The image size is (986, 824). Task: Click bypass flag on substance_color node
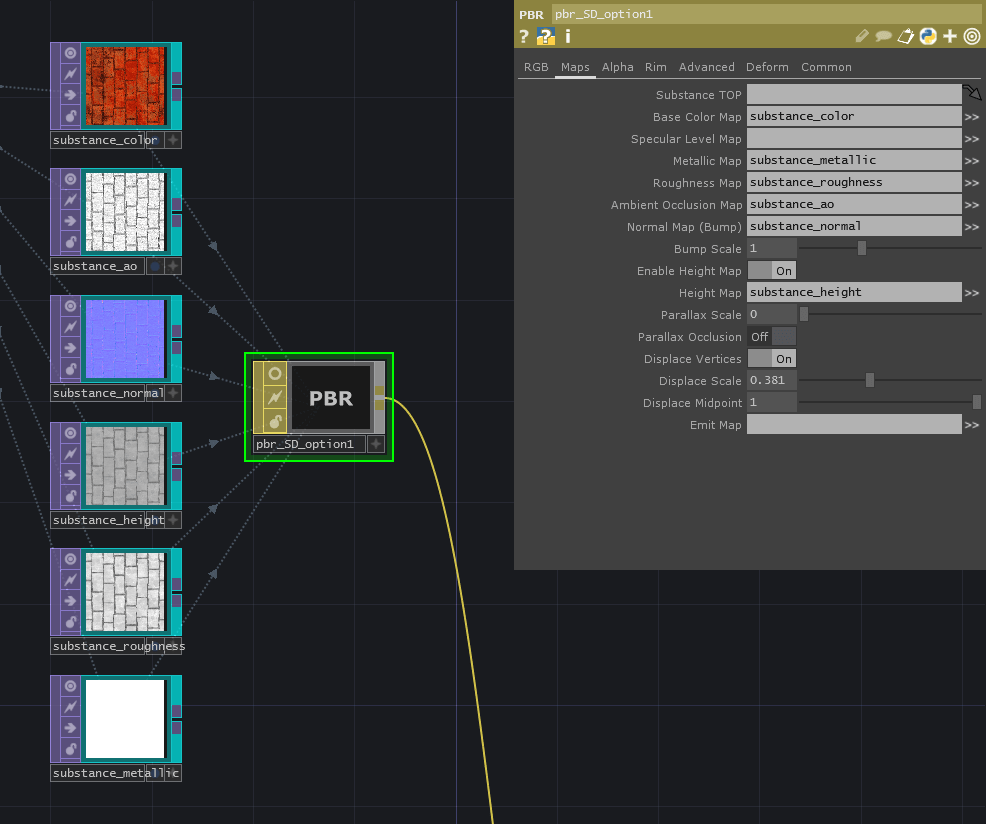point(70,74)
